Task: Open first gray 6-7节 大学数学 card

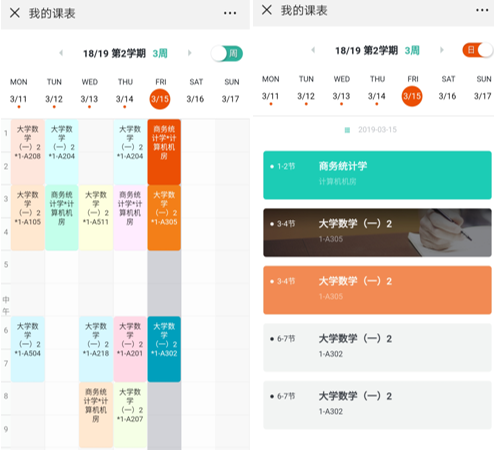Action: pos(377,347)
